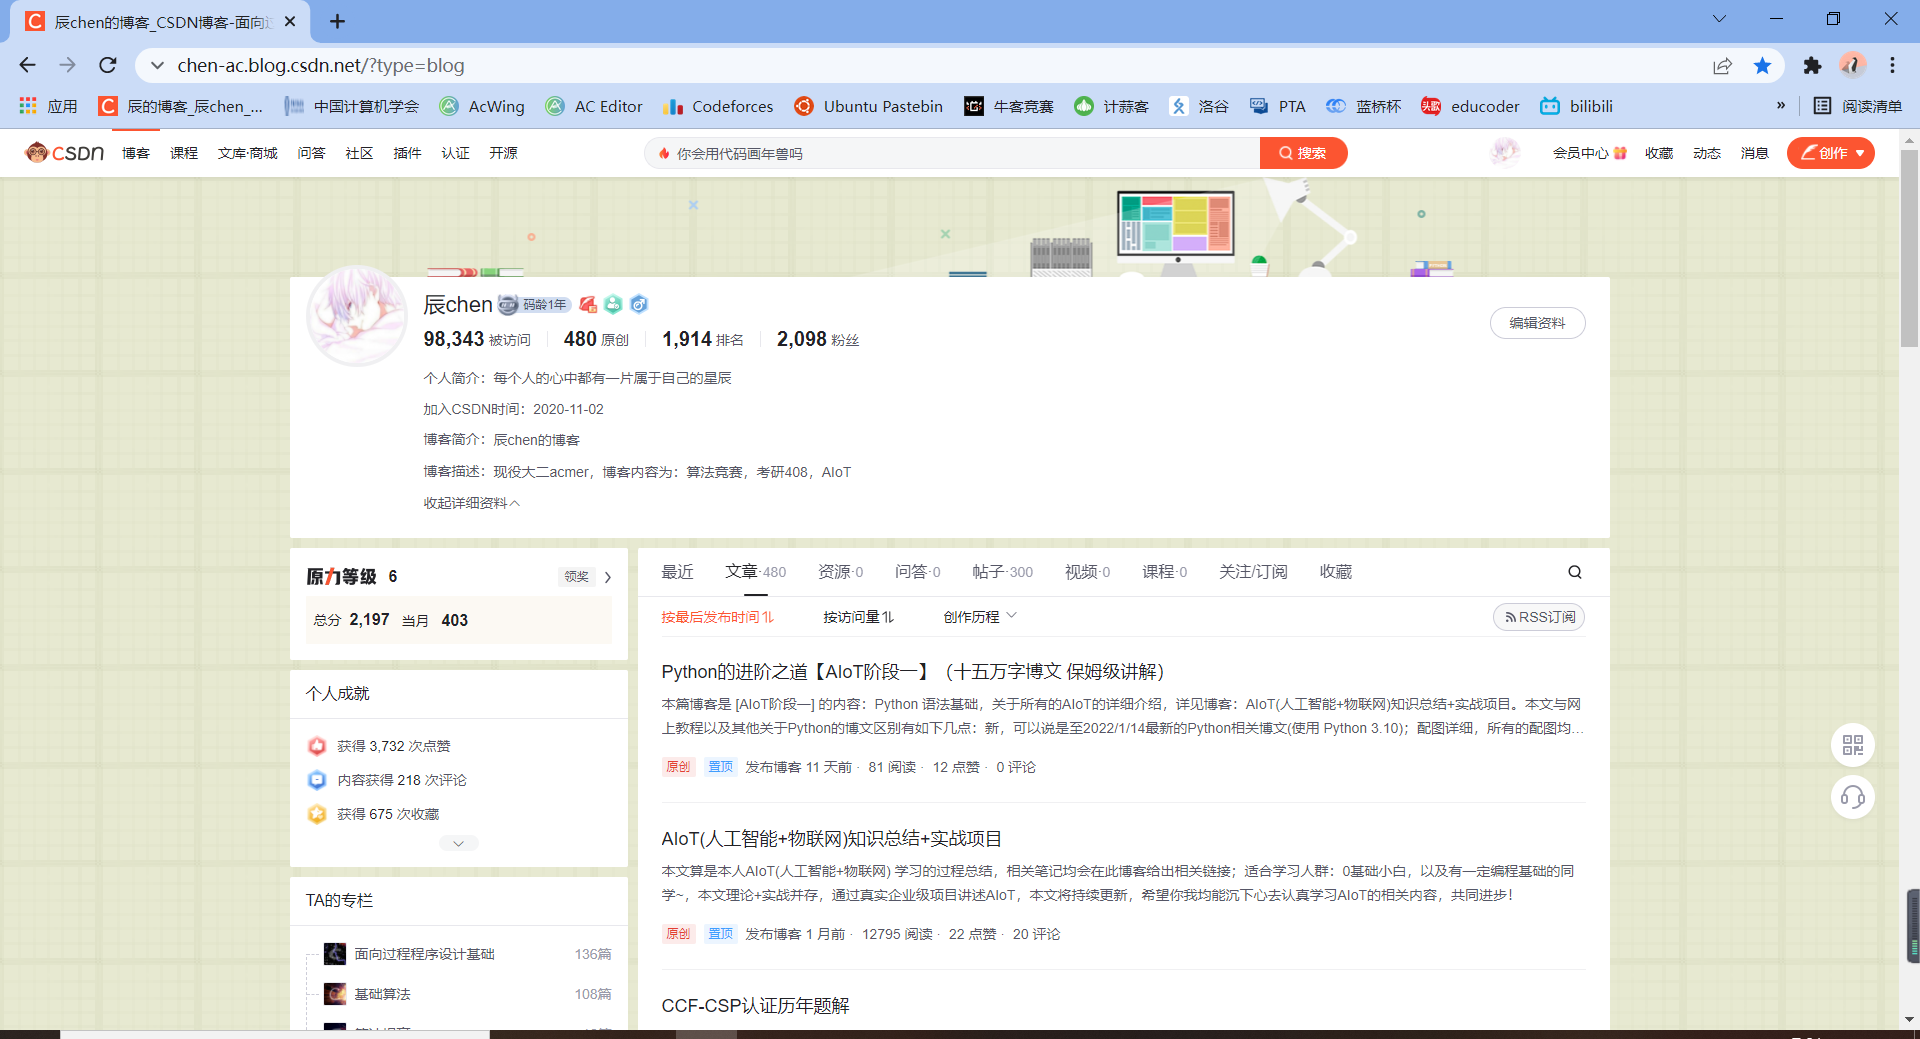Open Chrome three-dot menu
The height and width of the screenshot is (1039, 1920).
[x=1892, y=65]
